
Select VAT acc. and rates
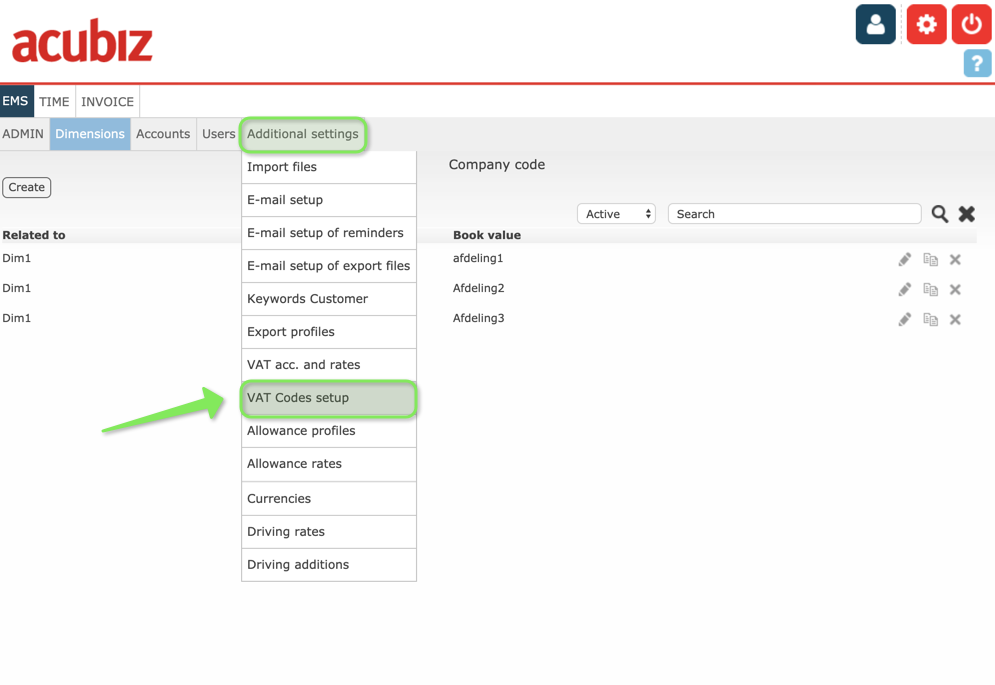pyautogui.click(x=329, y=365)
